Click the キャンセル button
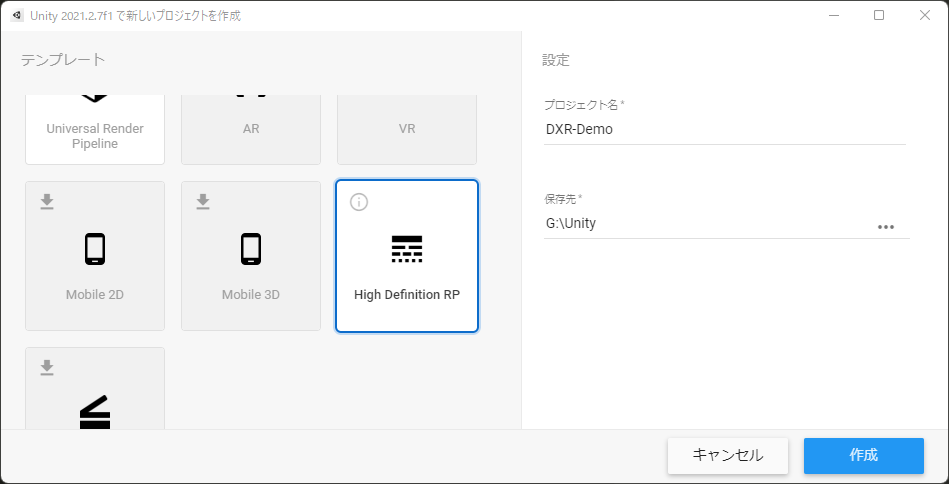 [x=727, y=456]
